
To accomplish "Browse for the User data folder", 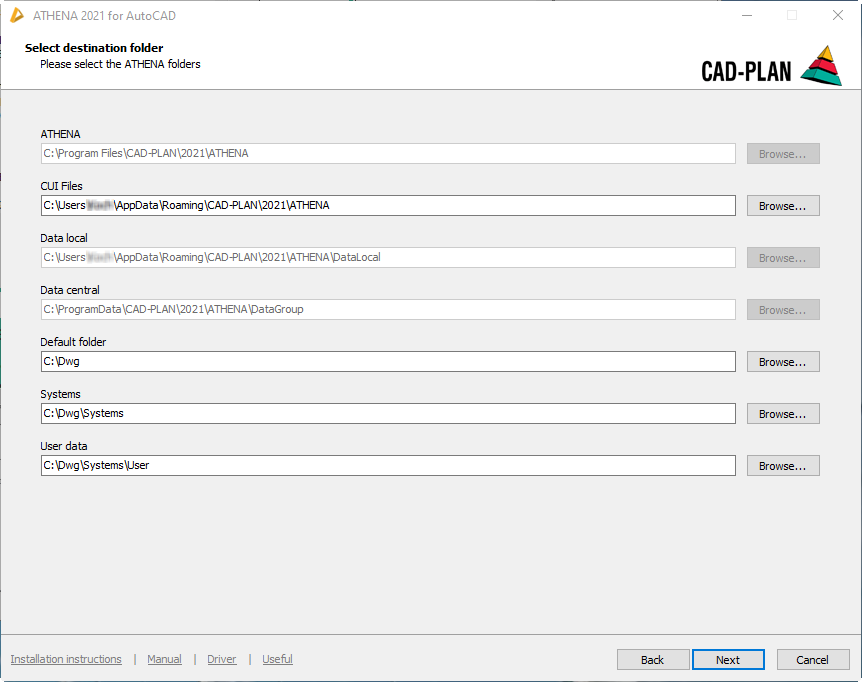I will (783, 466).
